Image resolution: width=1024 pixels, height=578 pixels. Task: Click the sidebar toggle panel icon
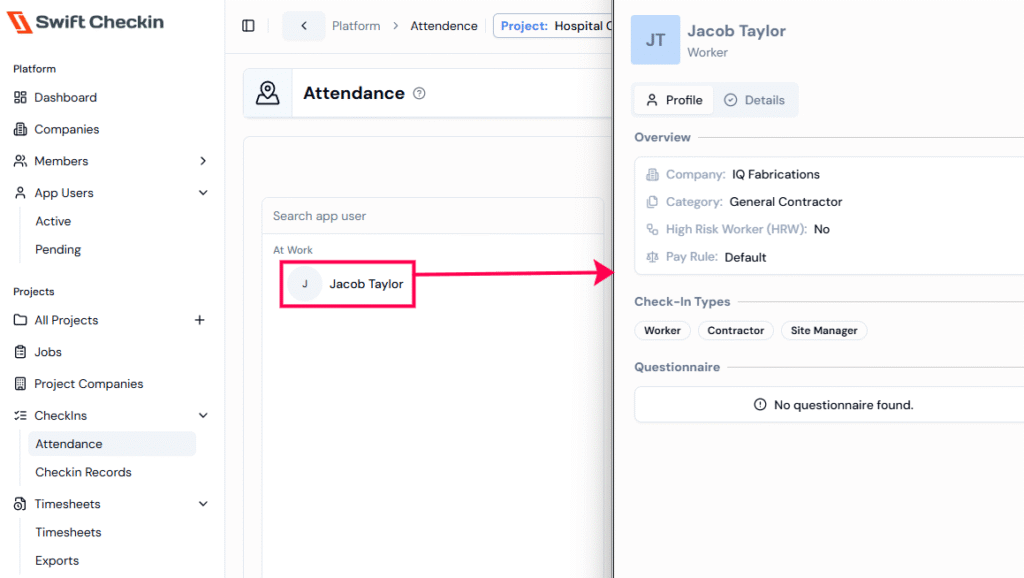tap(249, 26)
